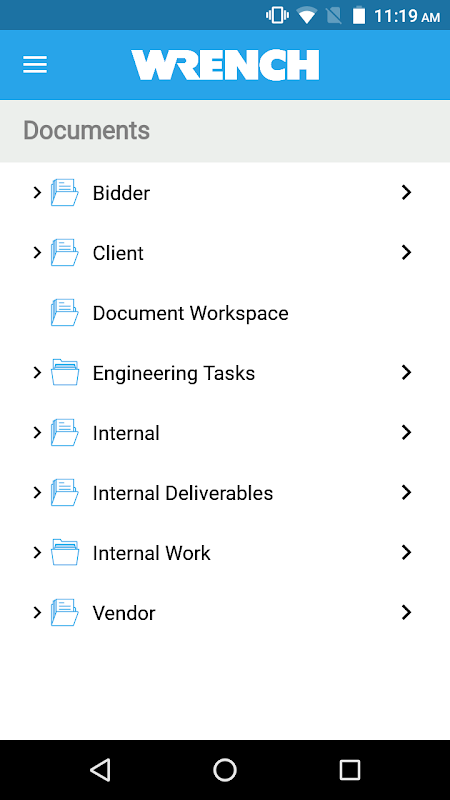Expand the Internal tree node

[x=37, y=433]
